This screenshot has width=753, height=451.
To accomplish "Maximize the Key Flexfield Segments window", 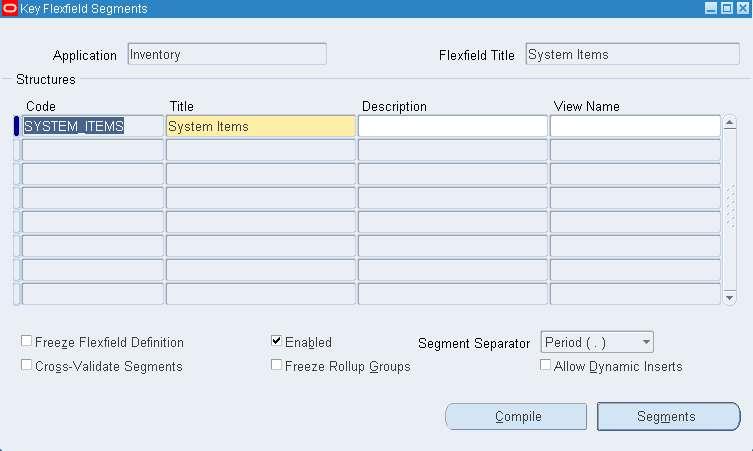I will tap(727, 8).
